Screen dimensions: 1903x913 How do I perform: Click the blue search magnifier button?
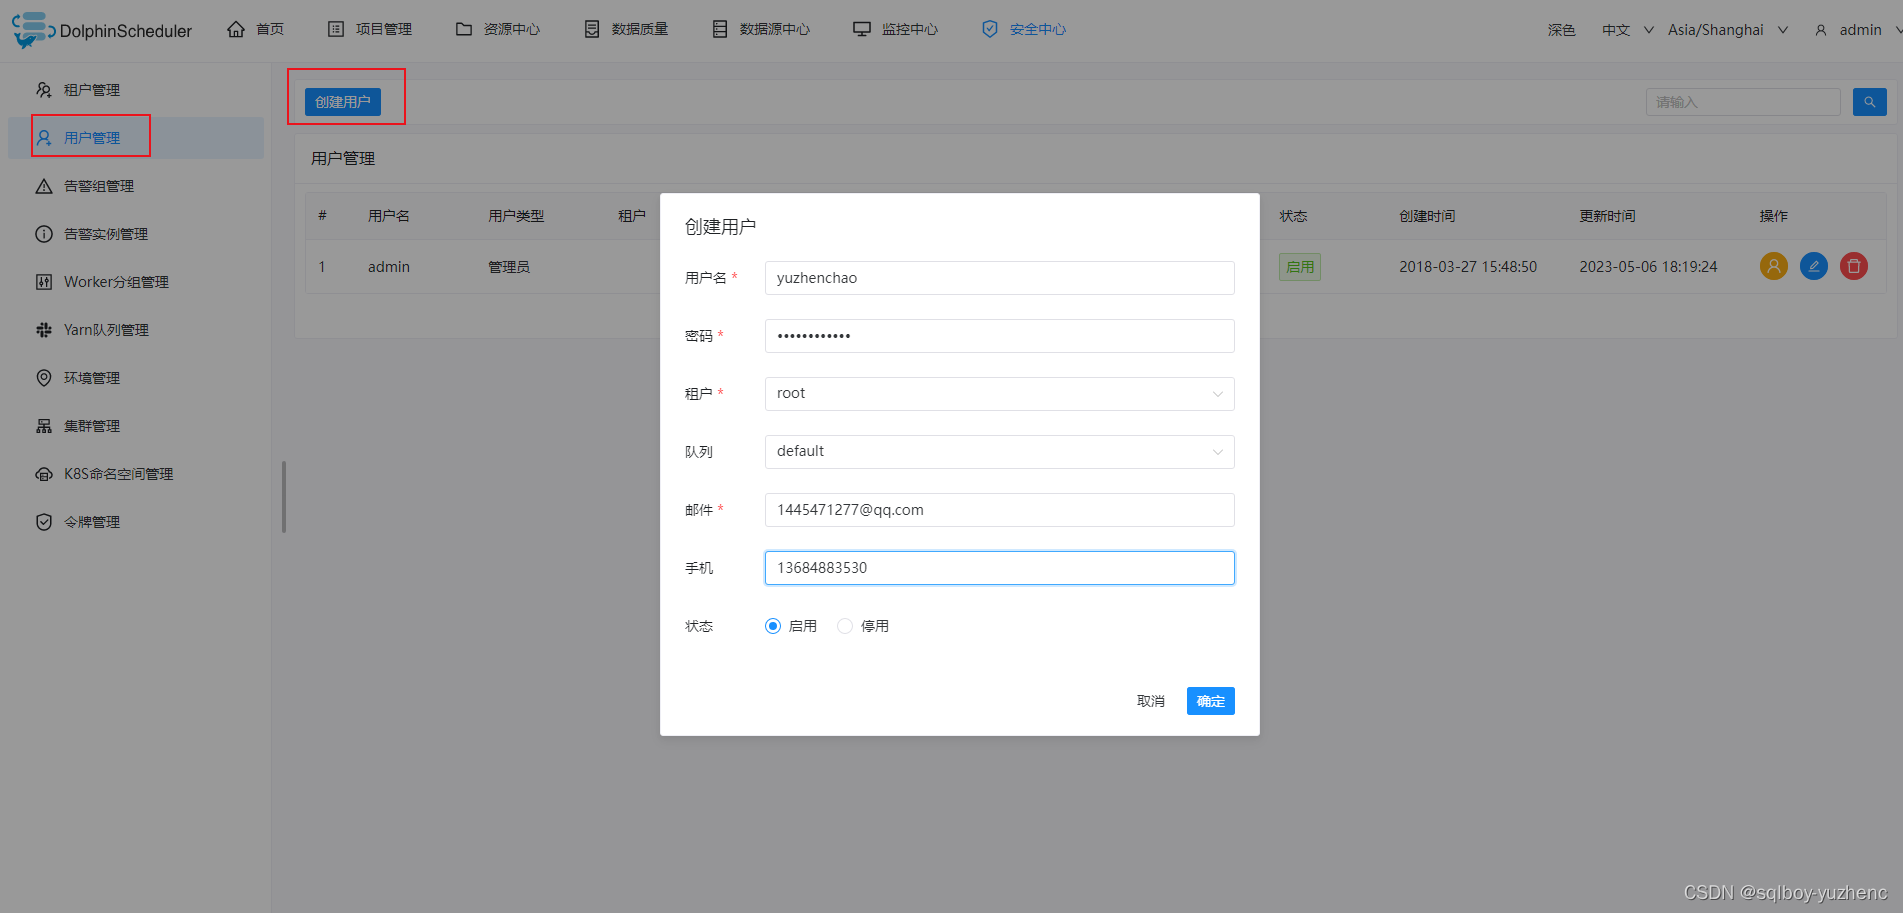tap(1870, 102)
